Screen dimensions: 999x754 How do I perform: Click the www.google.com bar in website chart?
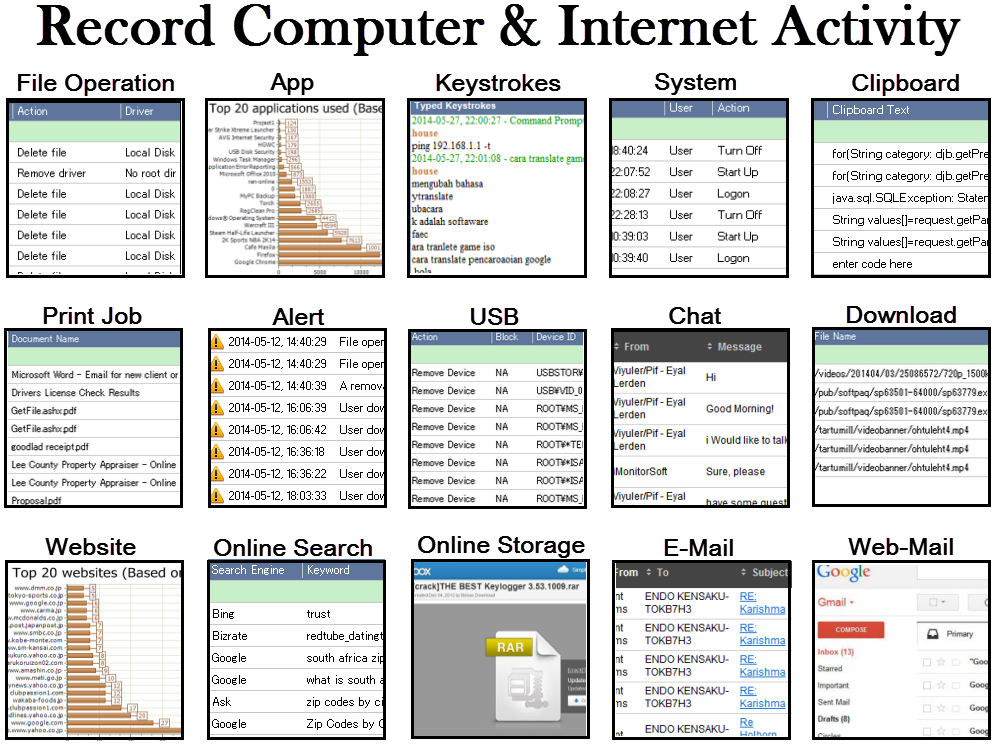(x=108, y=722)
